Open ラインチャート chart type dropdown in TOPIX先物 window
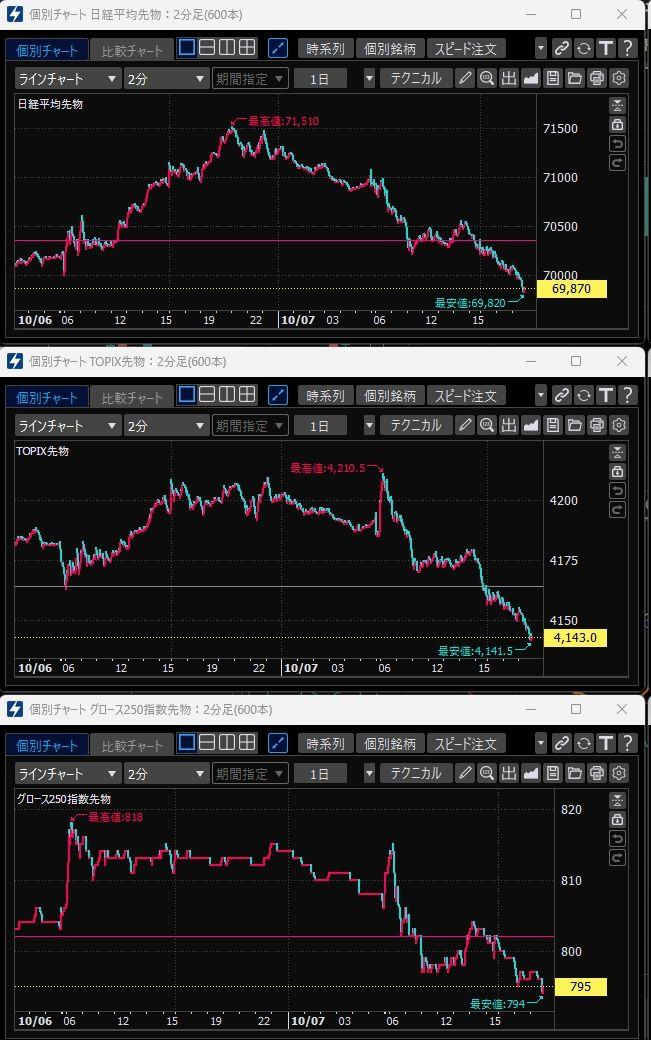Screen dimensions: 651x1040 pyautogui.click(x=67, y=426)
